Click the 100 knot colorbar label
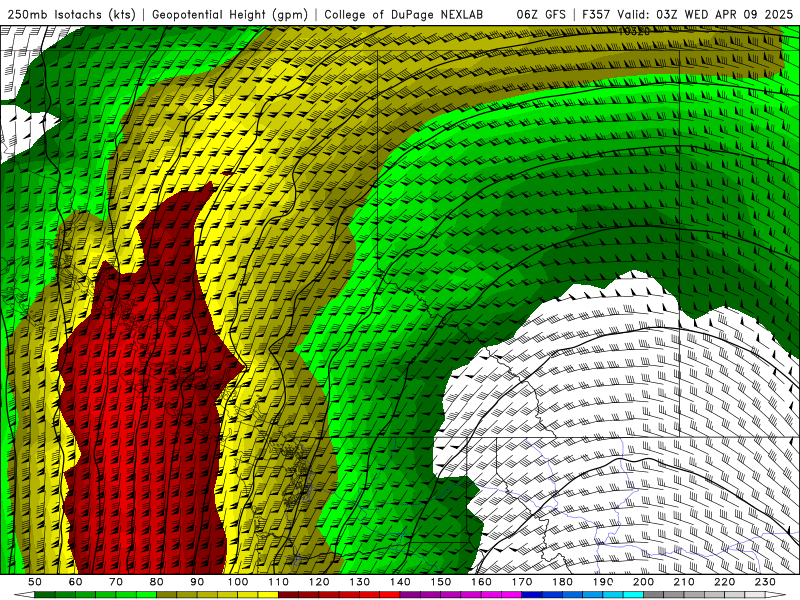The width and height of the screenshot is (800, 600). point(238,582)
